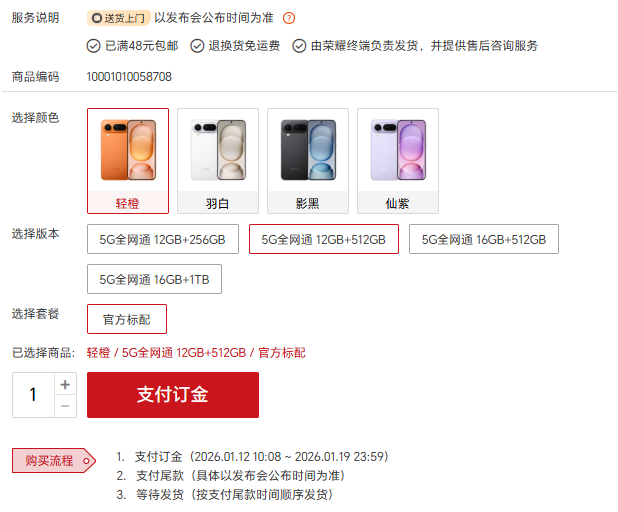Select the 羽白 white color option

[218, 161]
